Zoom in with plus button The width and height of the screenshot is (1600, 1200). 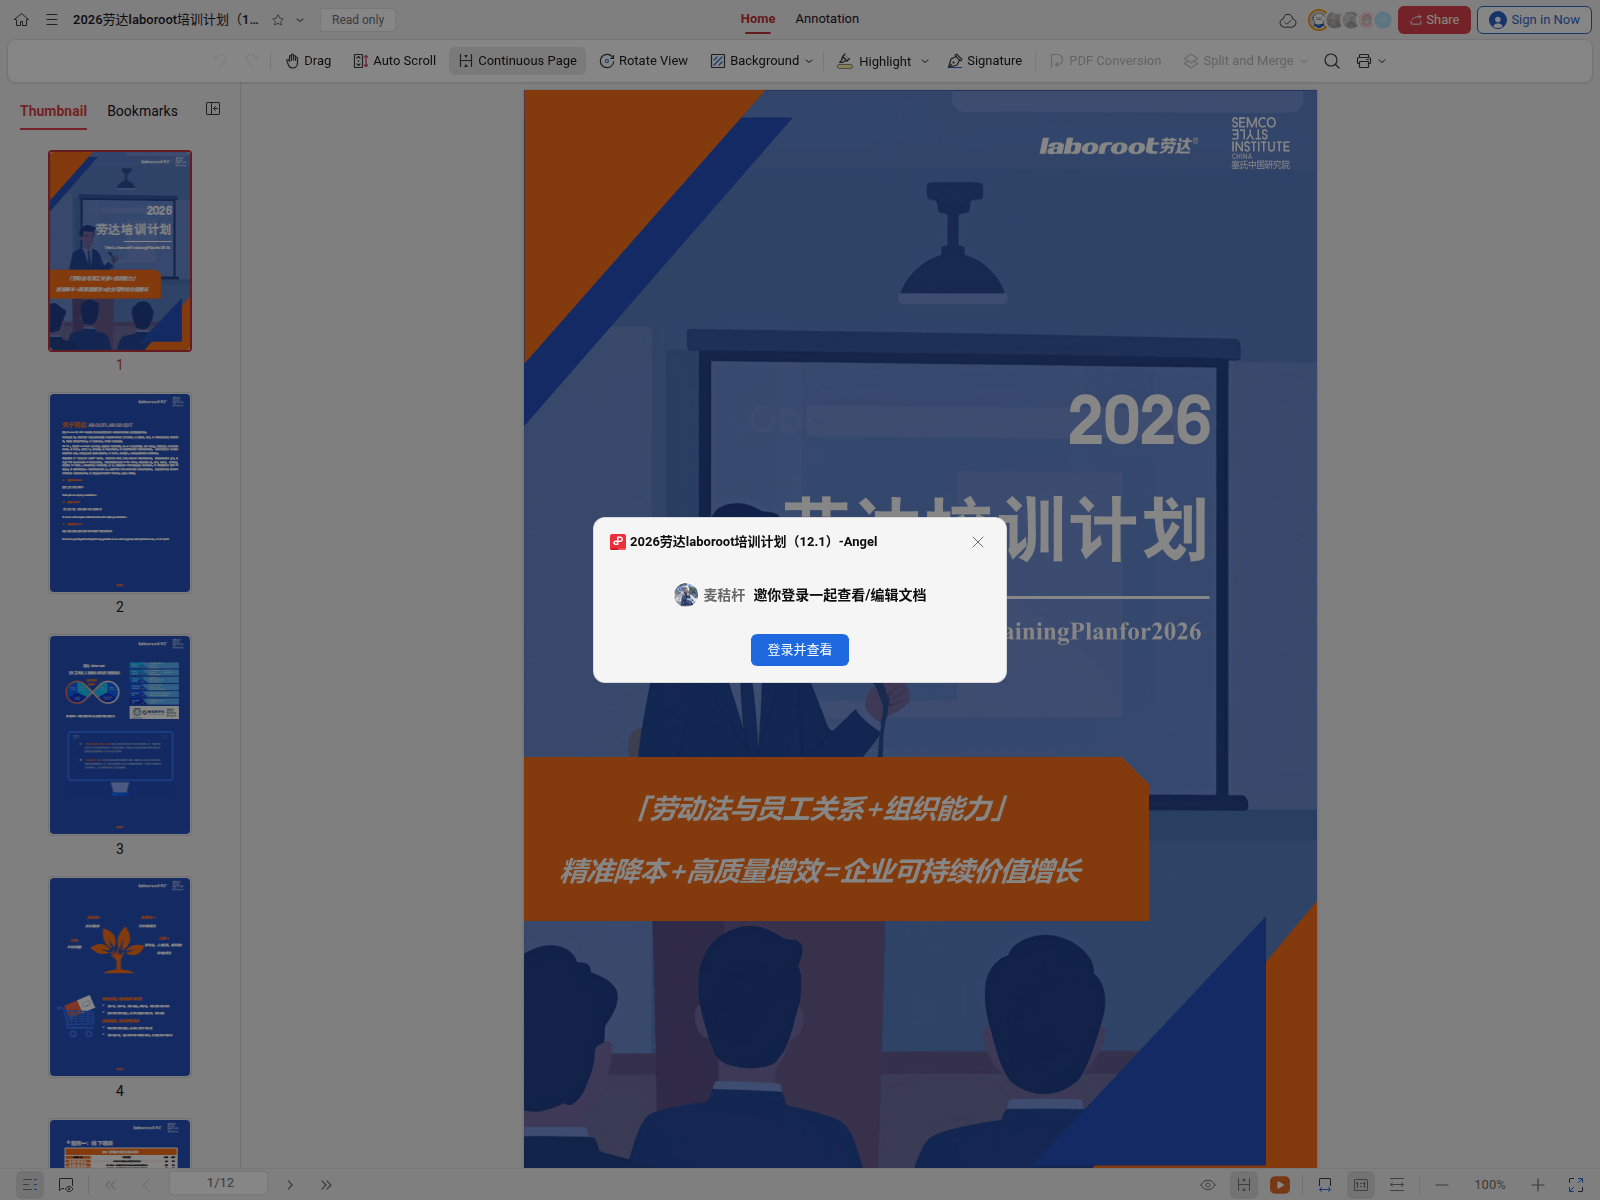[x=1538, y=1184]
